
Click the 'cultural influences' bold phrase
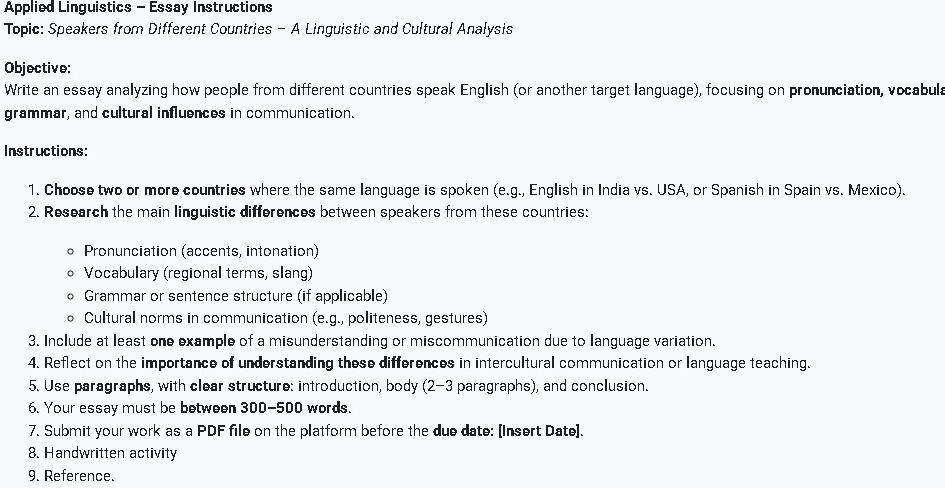tap(164, 113)
